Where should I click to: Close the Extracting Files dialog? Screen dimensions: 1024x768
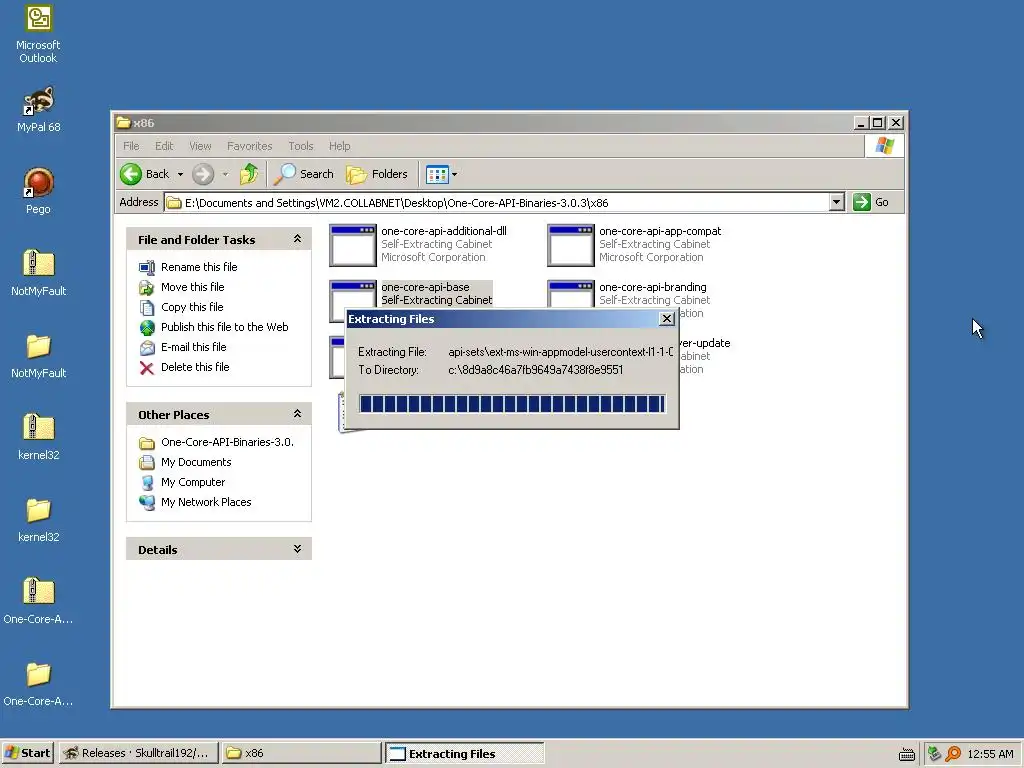667,319
